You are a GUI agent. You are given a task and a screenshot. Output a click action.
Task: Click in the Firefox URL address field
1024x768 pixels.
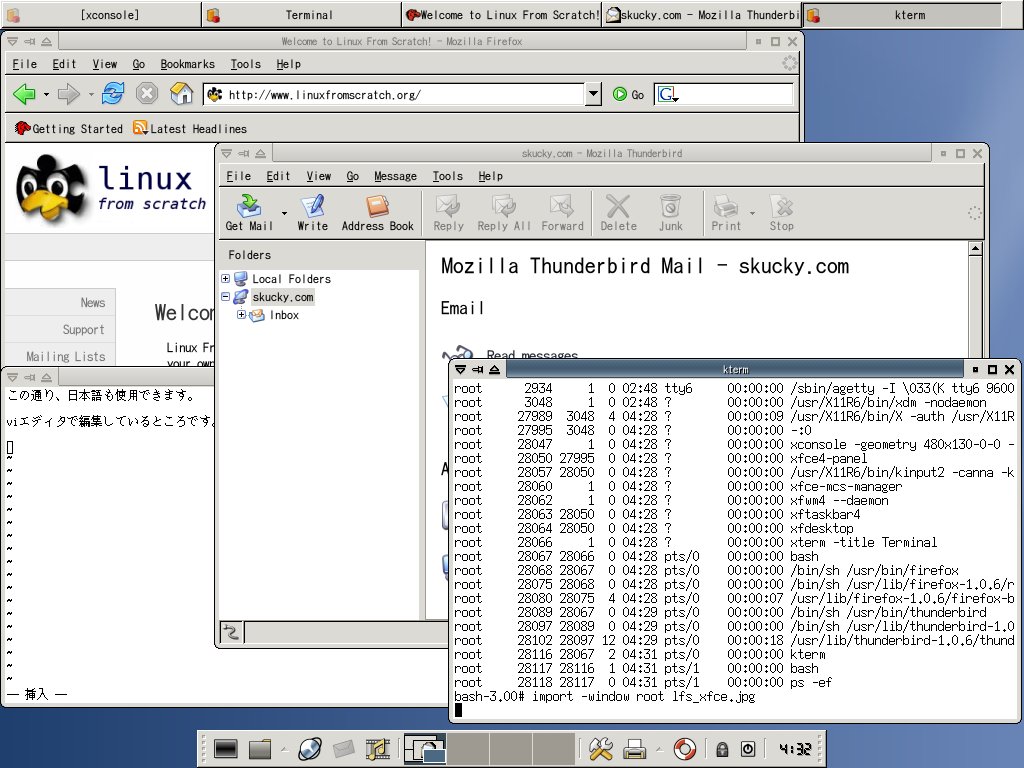tap(404, 95)
